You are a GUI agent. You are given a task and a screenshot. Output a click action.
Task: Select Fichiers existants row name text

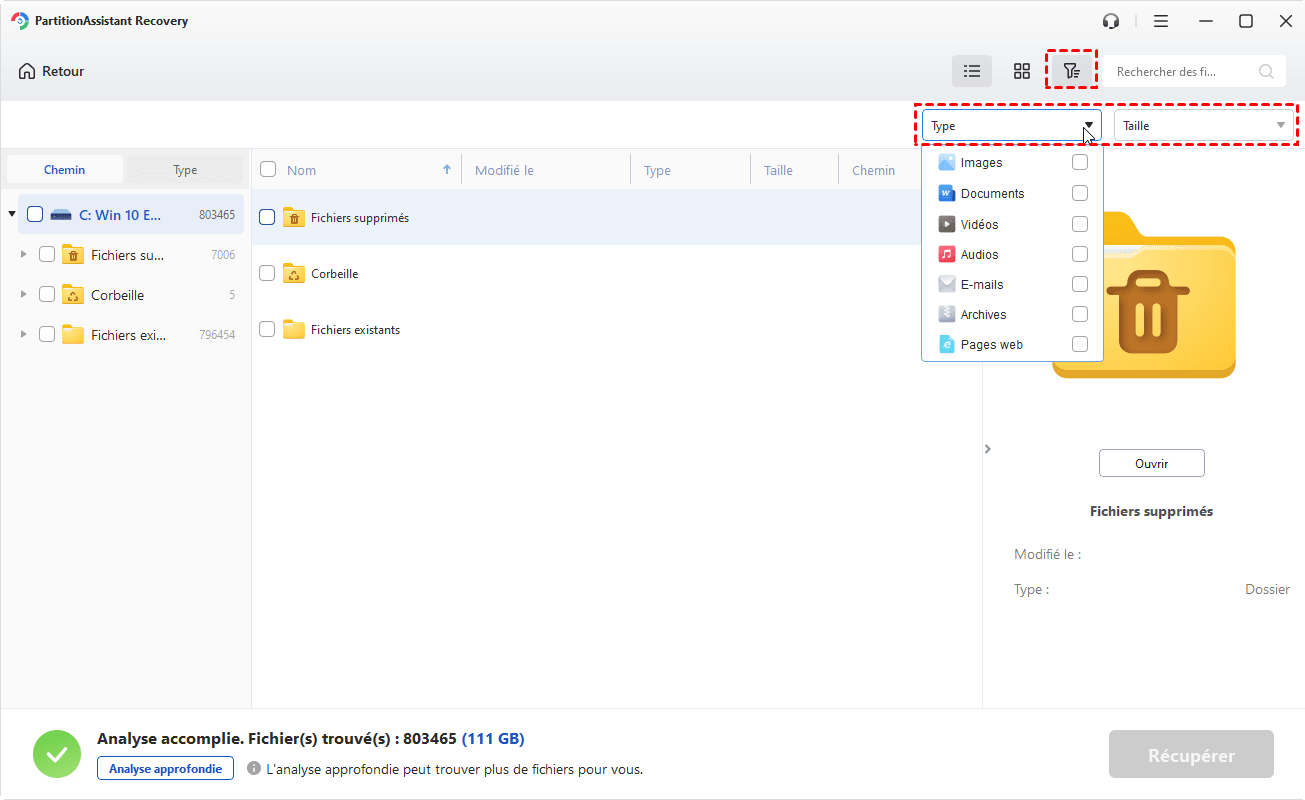355,330
